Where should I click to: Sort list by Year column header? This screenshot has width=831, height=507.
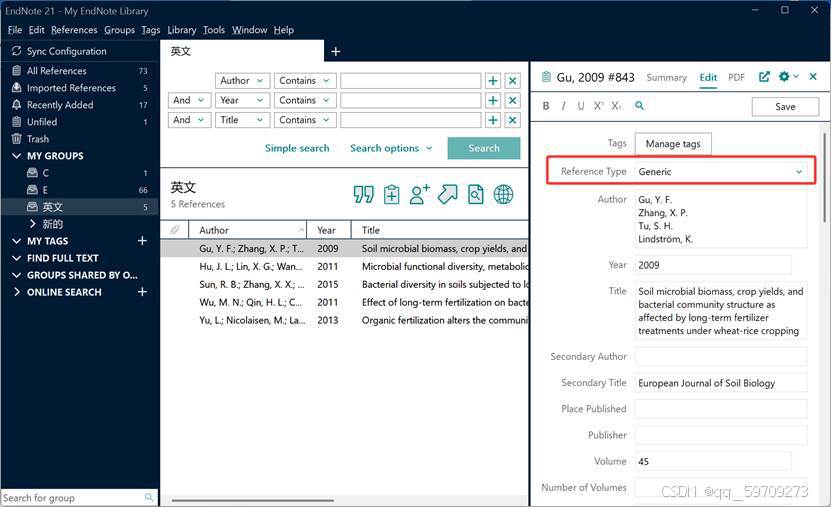click(329, 230)
